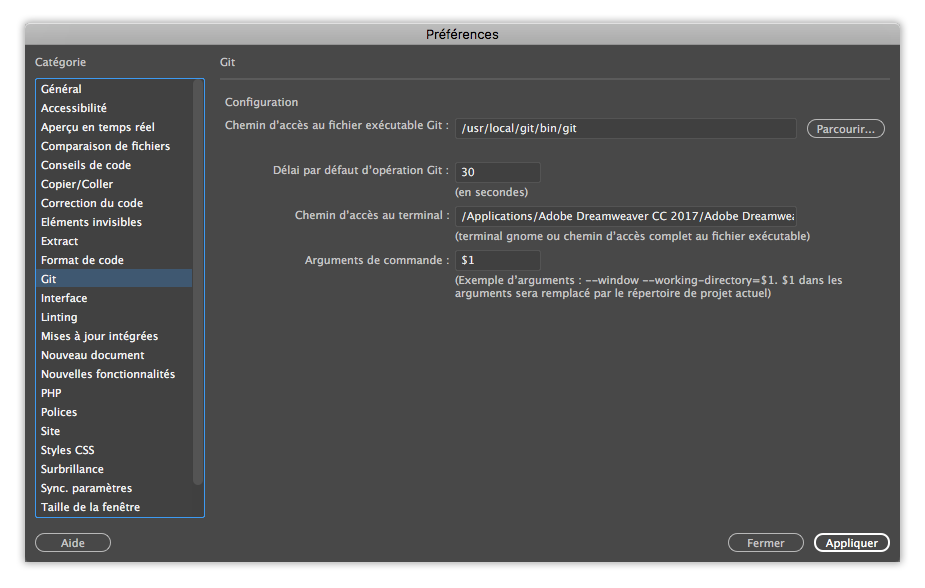Click the Fermer button
This screenshot has width=925, height=588.
coord(765,542)
